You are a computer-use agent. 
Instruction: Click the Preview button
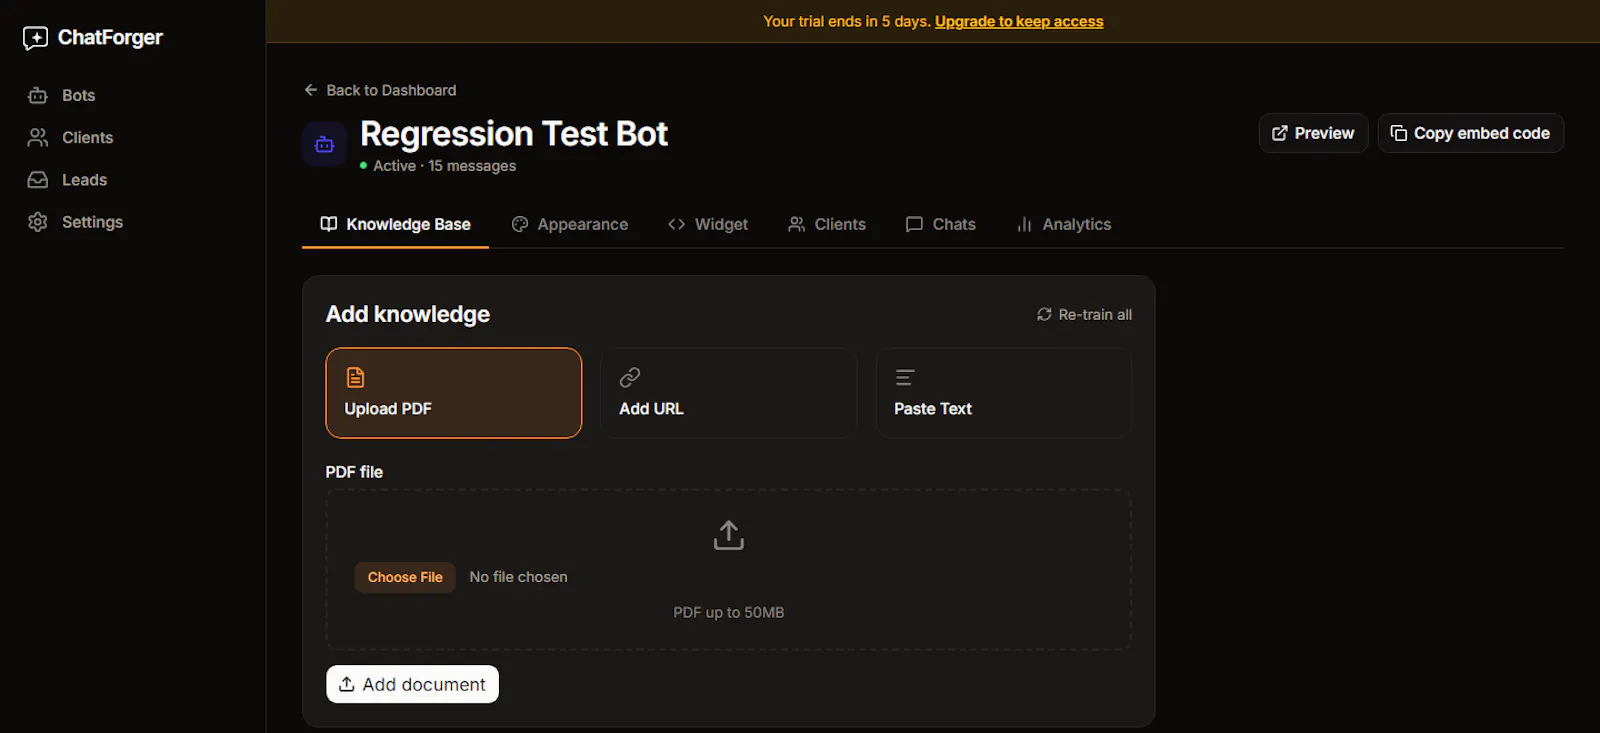coord(1312,133)
